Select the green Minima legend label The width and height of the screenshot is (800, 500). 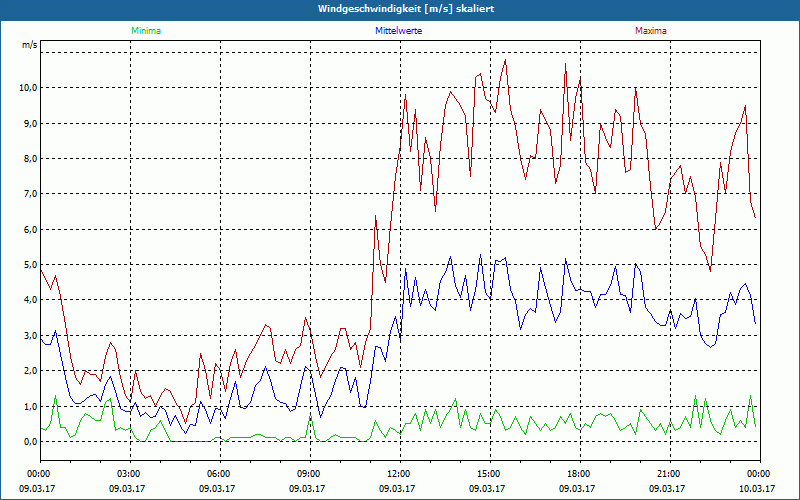coord(146,31)
